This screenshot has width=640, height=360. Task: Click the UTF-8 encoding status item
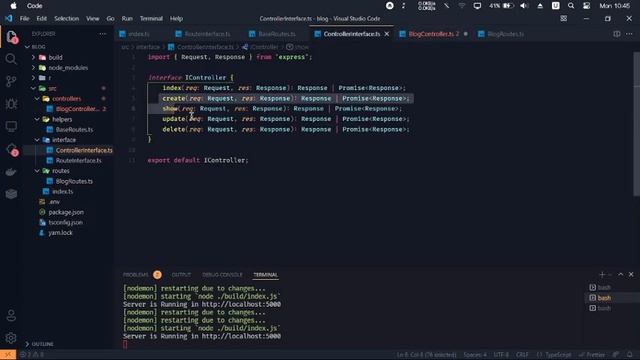point(501,355)
